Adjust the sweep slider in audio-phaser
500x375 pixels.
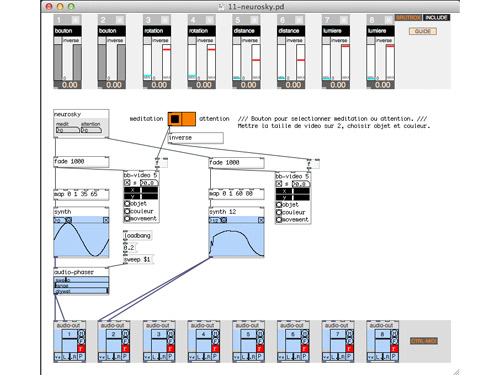click(81, 280)
